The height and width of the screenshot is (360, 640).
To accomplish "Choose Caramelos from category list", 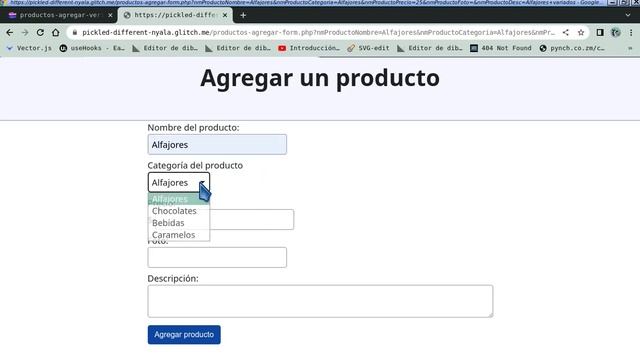I will tap(179, 235).
